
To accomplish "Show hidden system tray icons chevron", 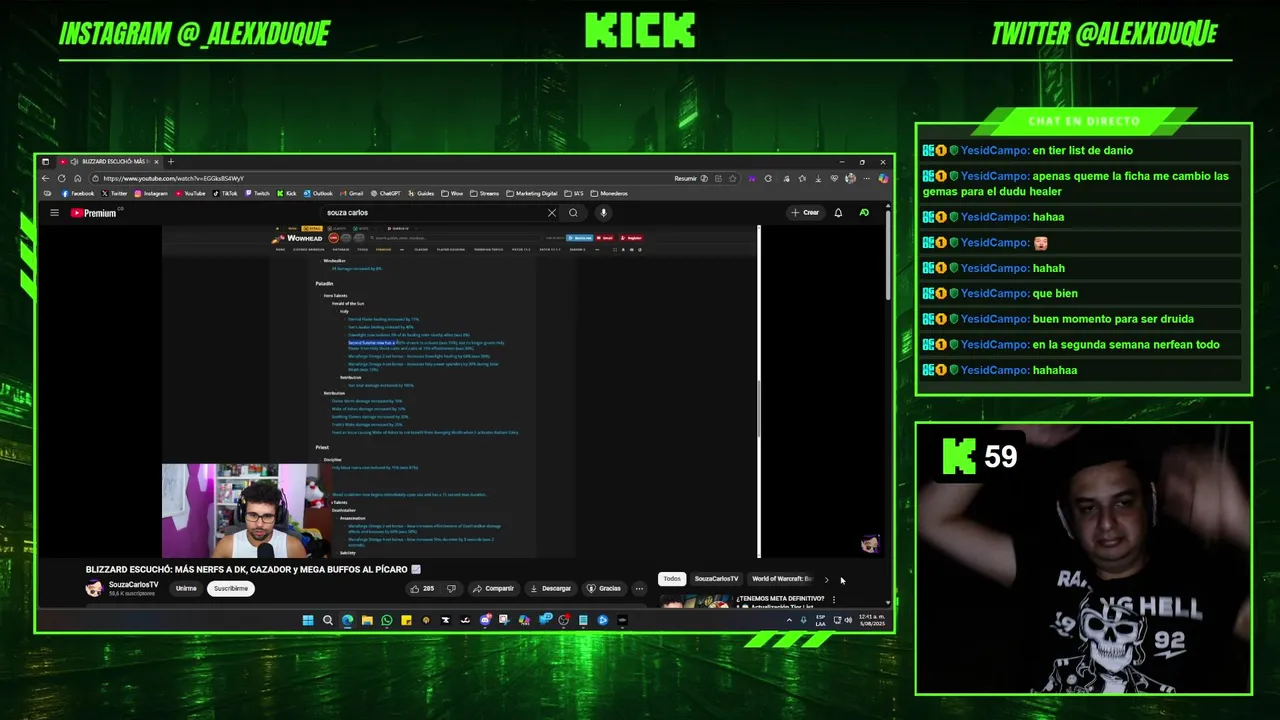I will pos(789,620).
